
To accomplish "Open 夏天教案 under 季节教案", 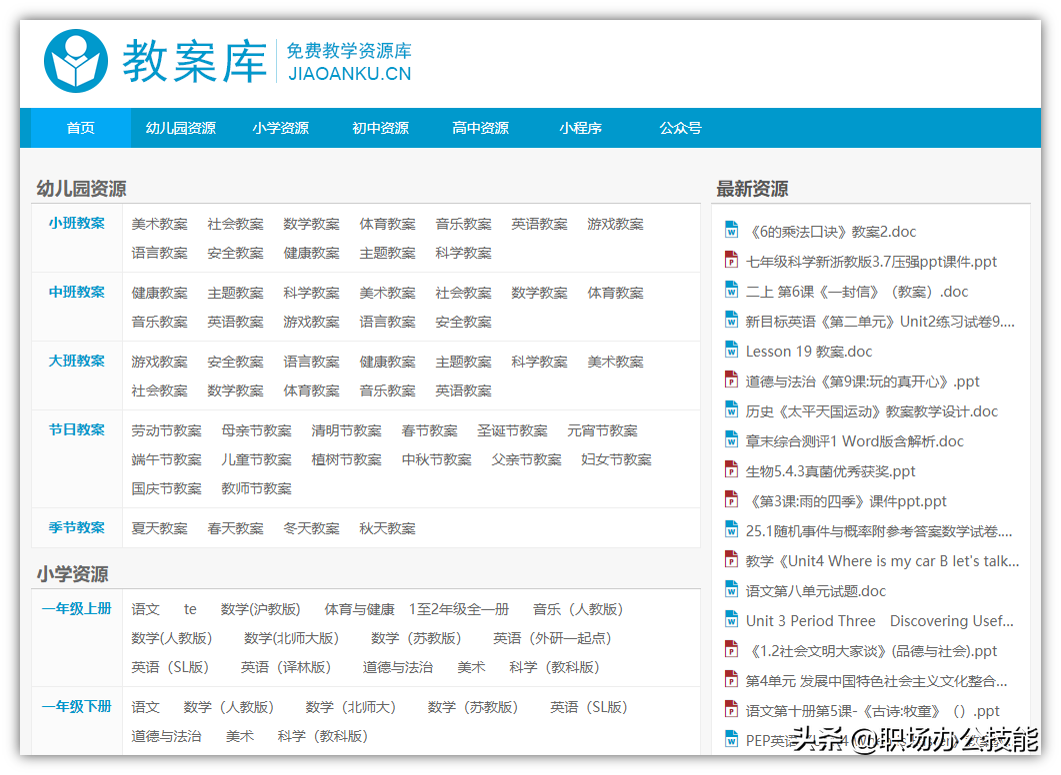I will 160,528.
